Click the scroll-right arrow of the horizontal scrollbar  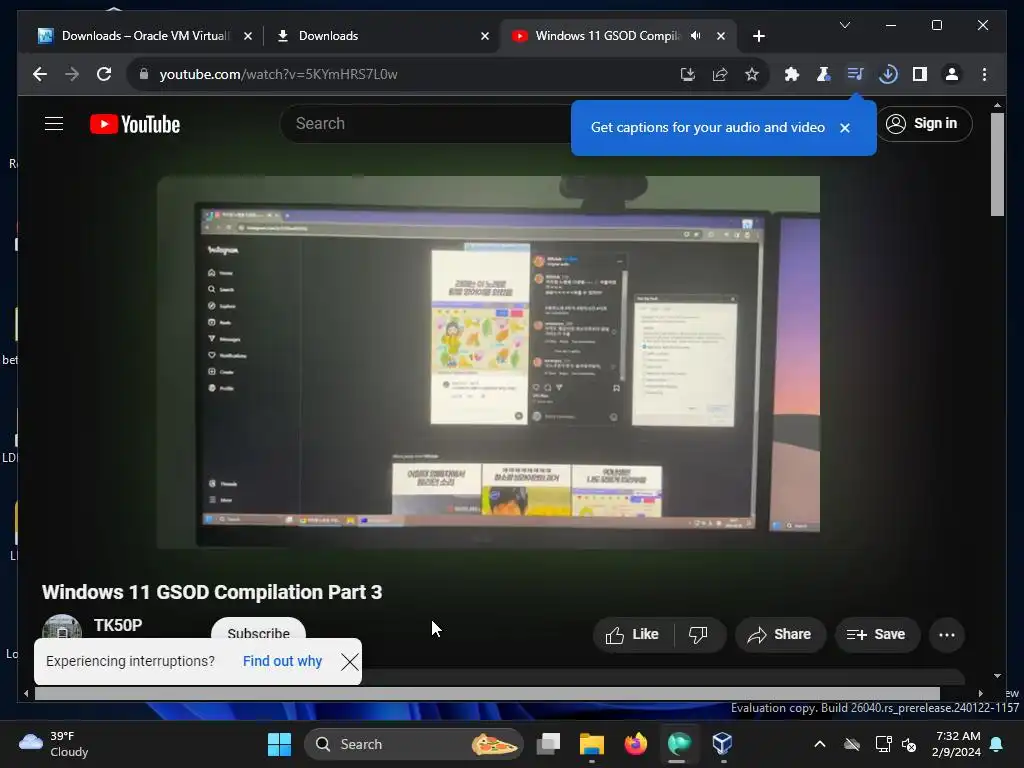[x=980, y=694]
